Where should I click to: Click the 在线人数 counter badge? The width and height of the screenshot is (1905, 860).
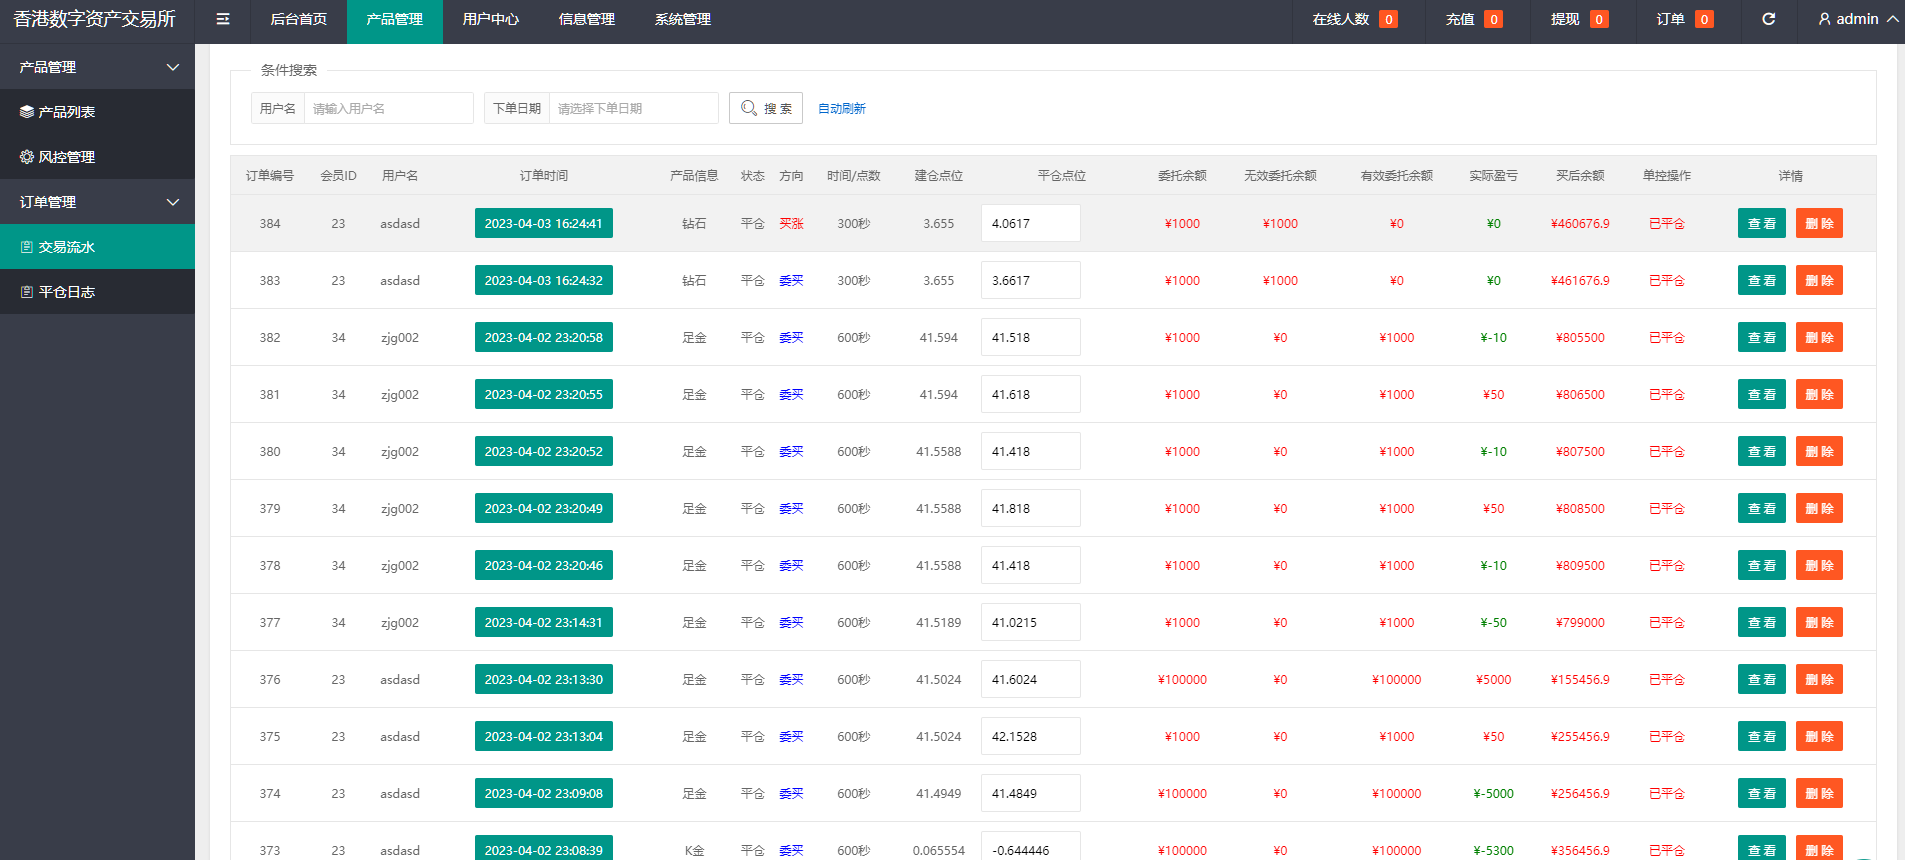click(x=1388, y=19)
